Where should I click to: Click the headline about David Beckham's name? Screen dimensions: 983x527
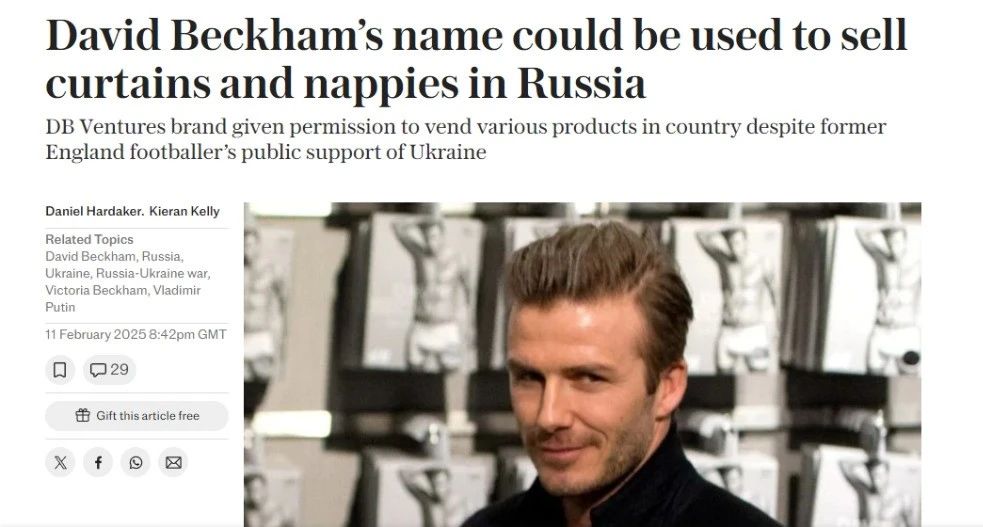pyautogui.click(x=476, y=60)
